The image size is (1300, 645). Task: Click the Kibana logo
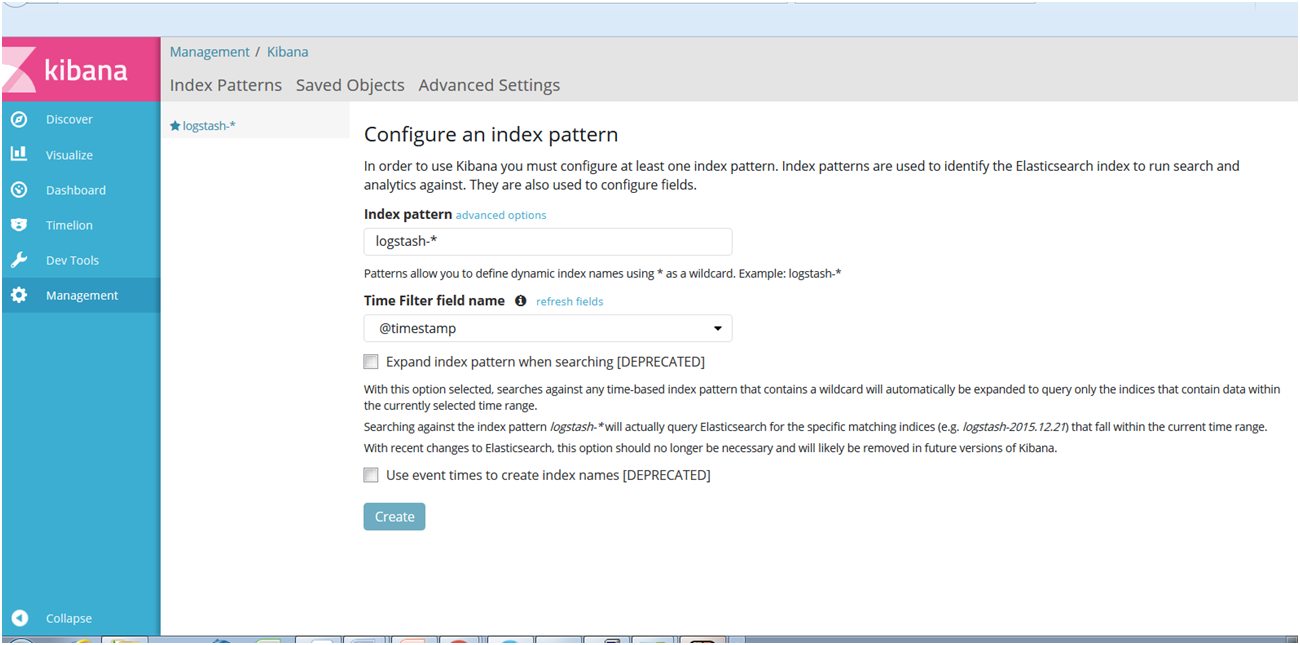pos(81,70)
